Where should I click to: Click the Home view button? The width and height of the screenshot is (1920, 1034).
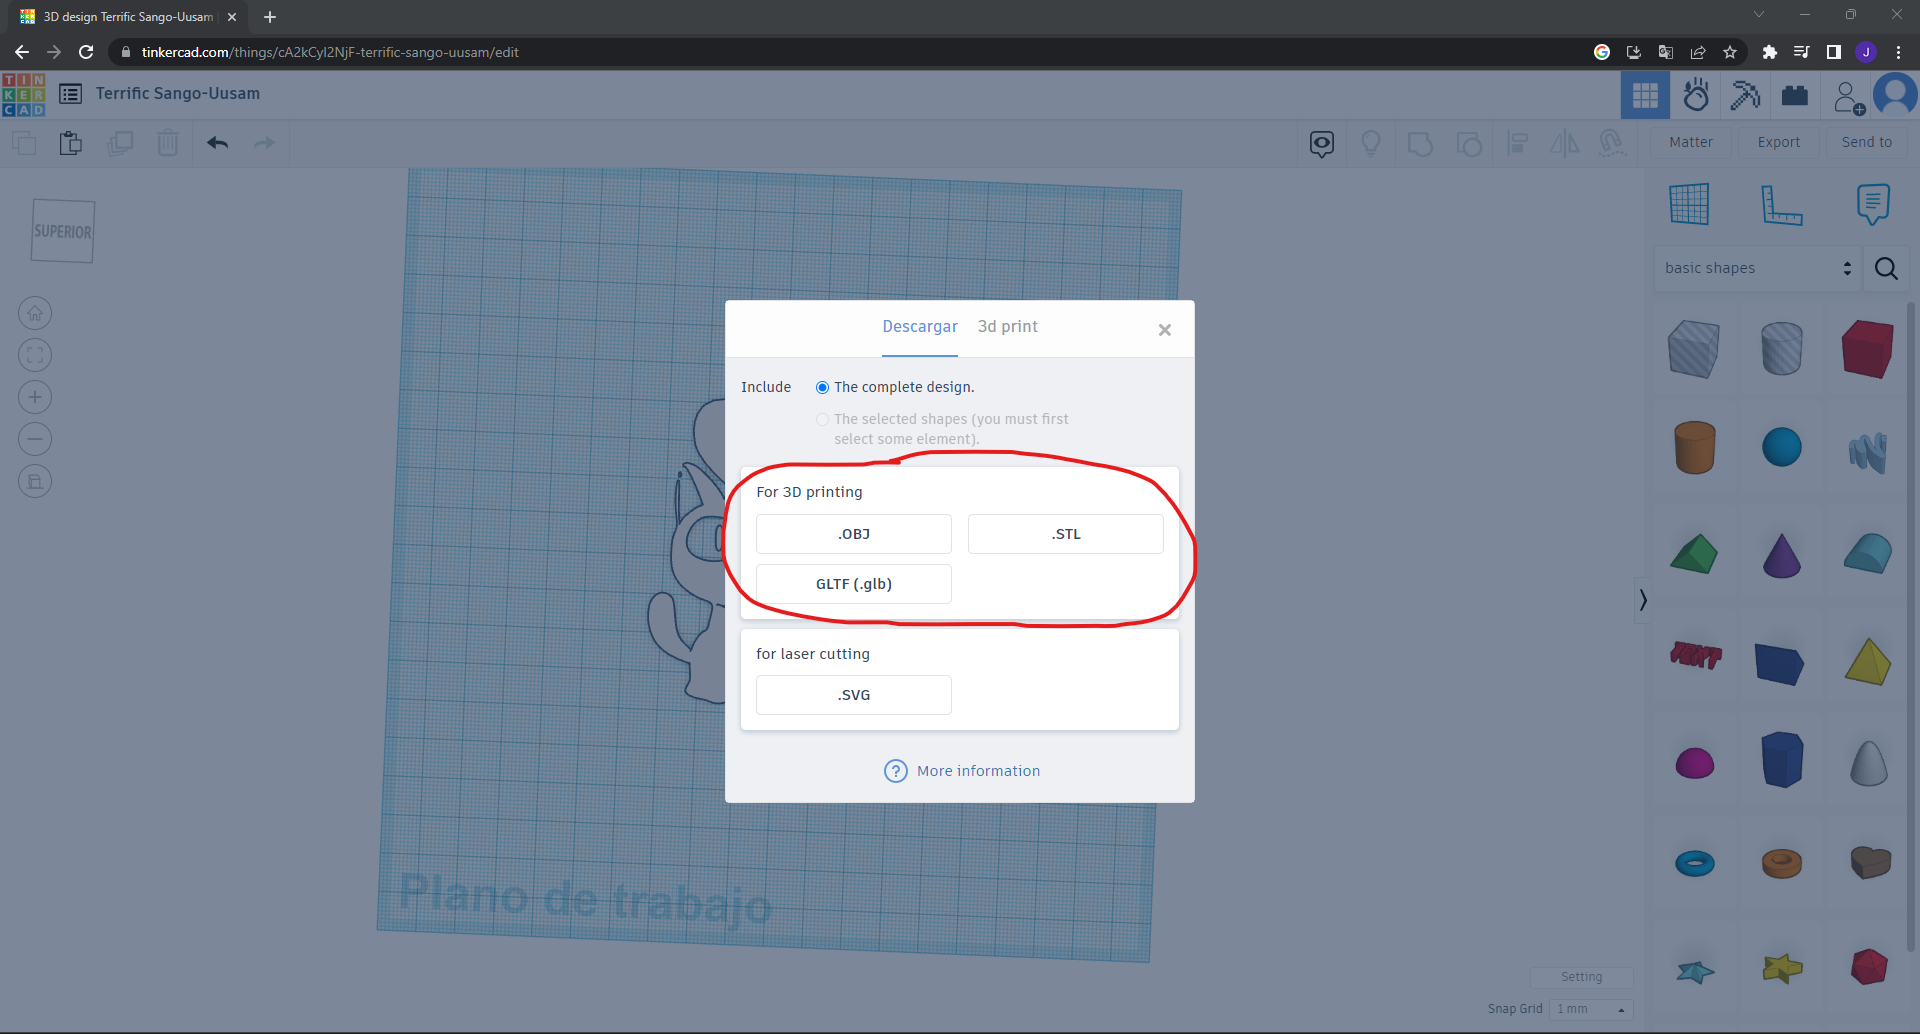pyautogui.click(x=35, y=313)
